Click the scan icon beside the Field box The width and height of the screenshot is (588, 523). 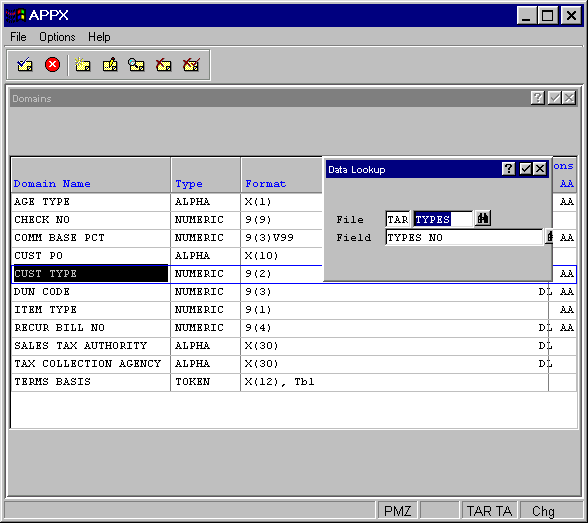pyautogui.click(x=549, y=237)
